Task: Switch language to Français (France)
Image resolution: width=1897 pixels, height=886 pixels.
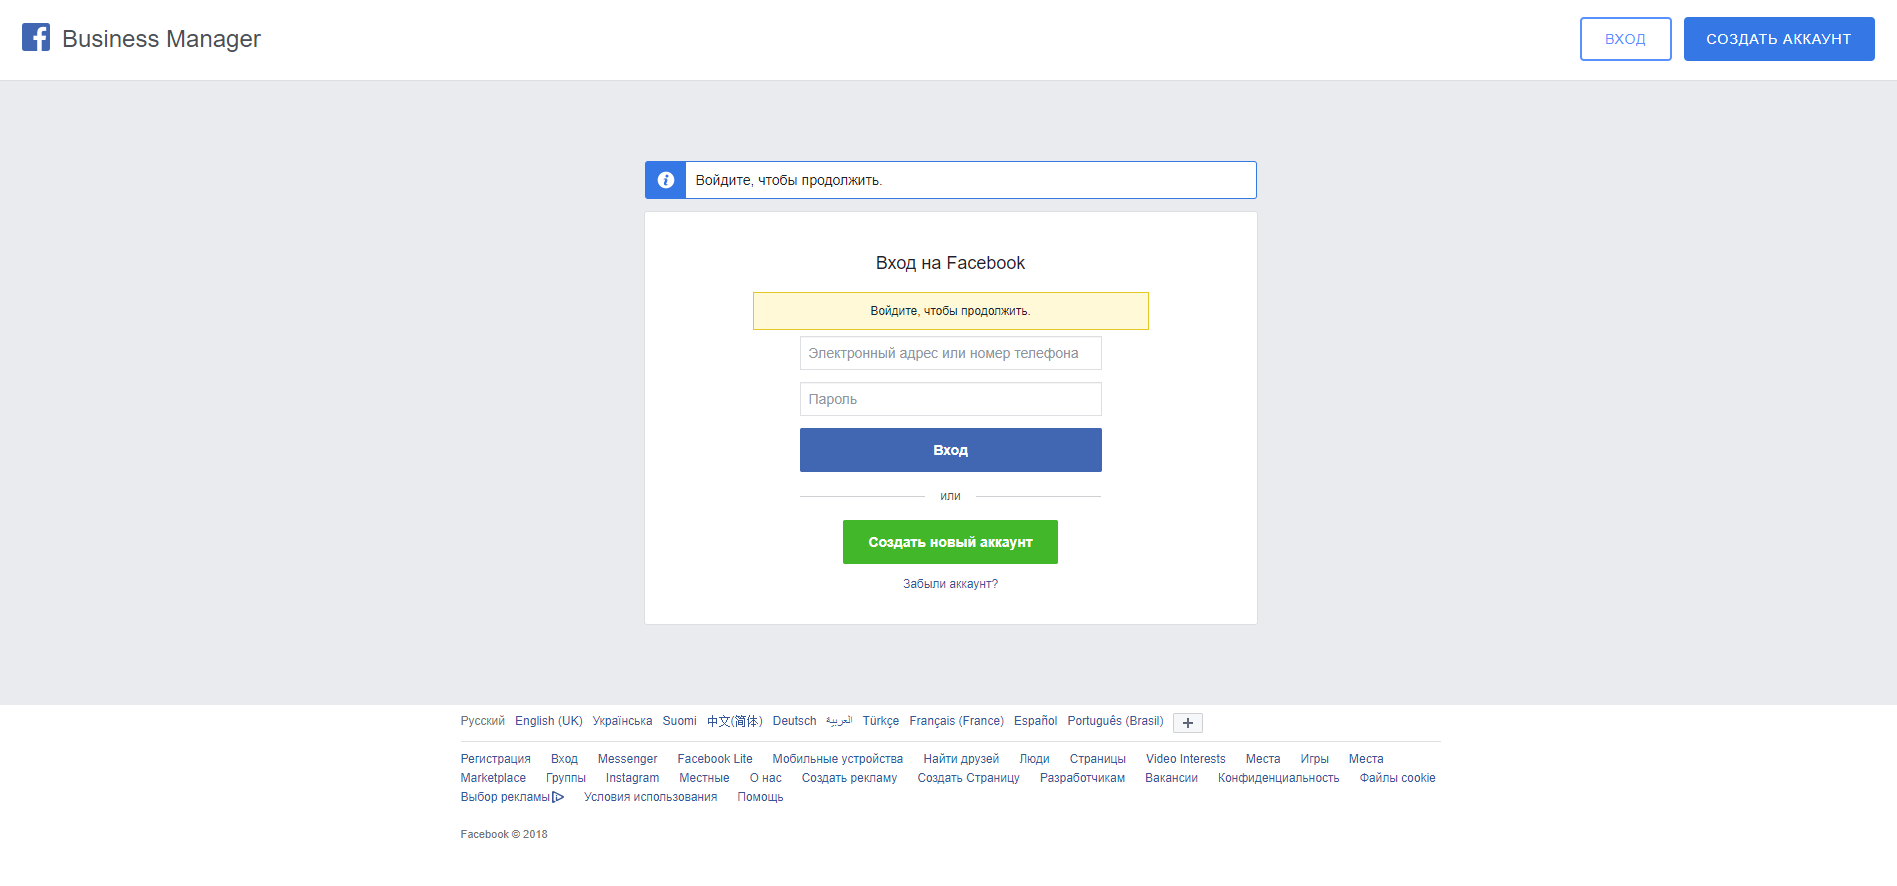Action: coord(956,721)
